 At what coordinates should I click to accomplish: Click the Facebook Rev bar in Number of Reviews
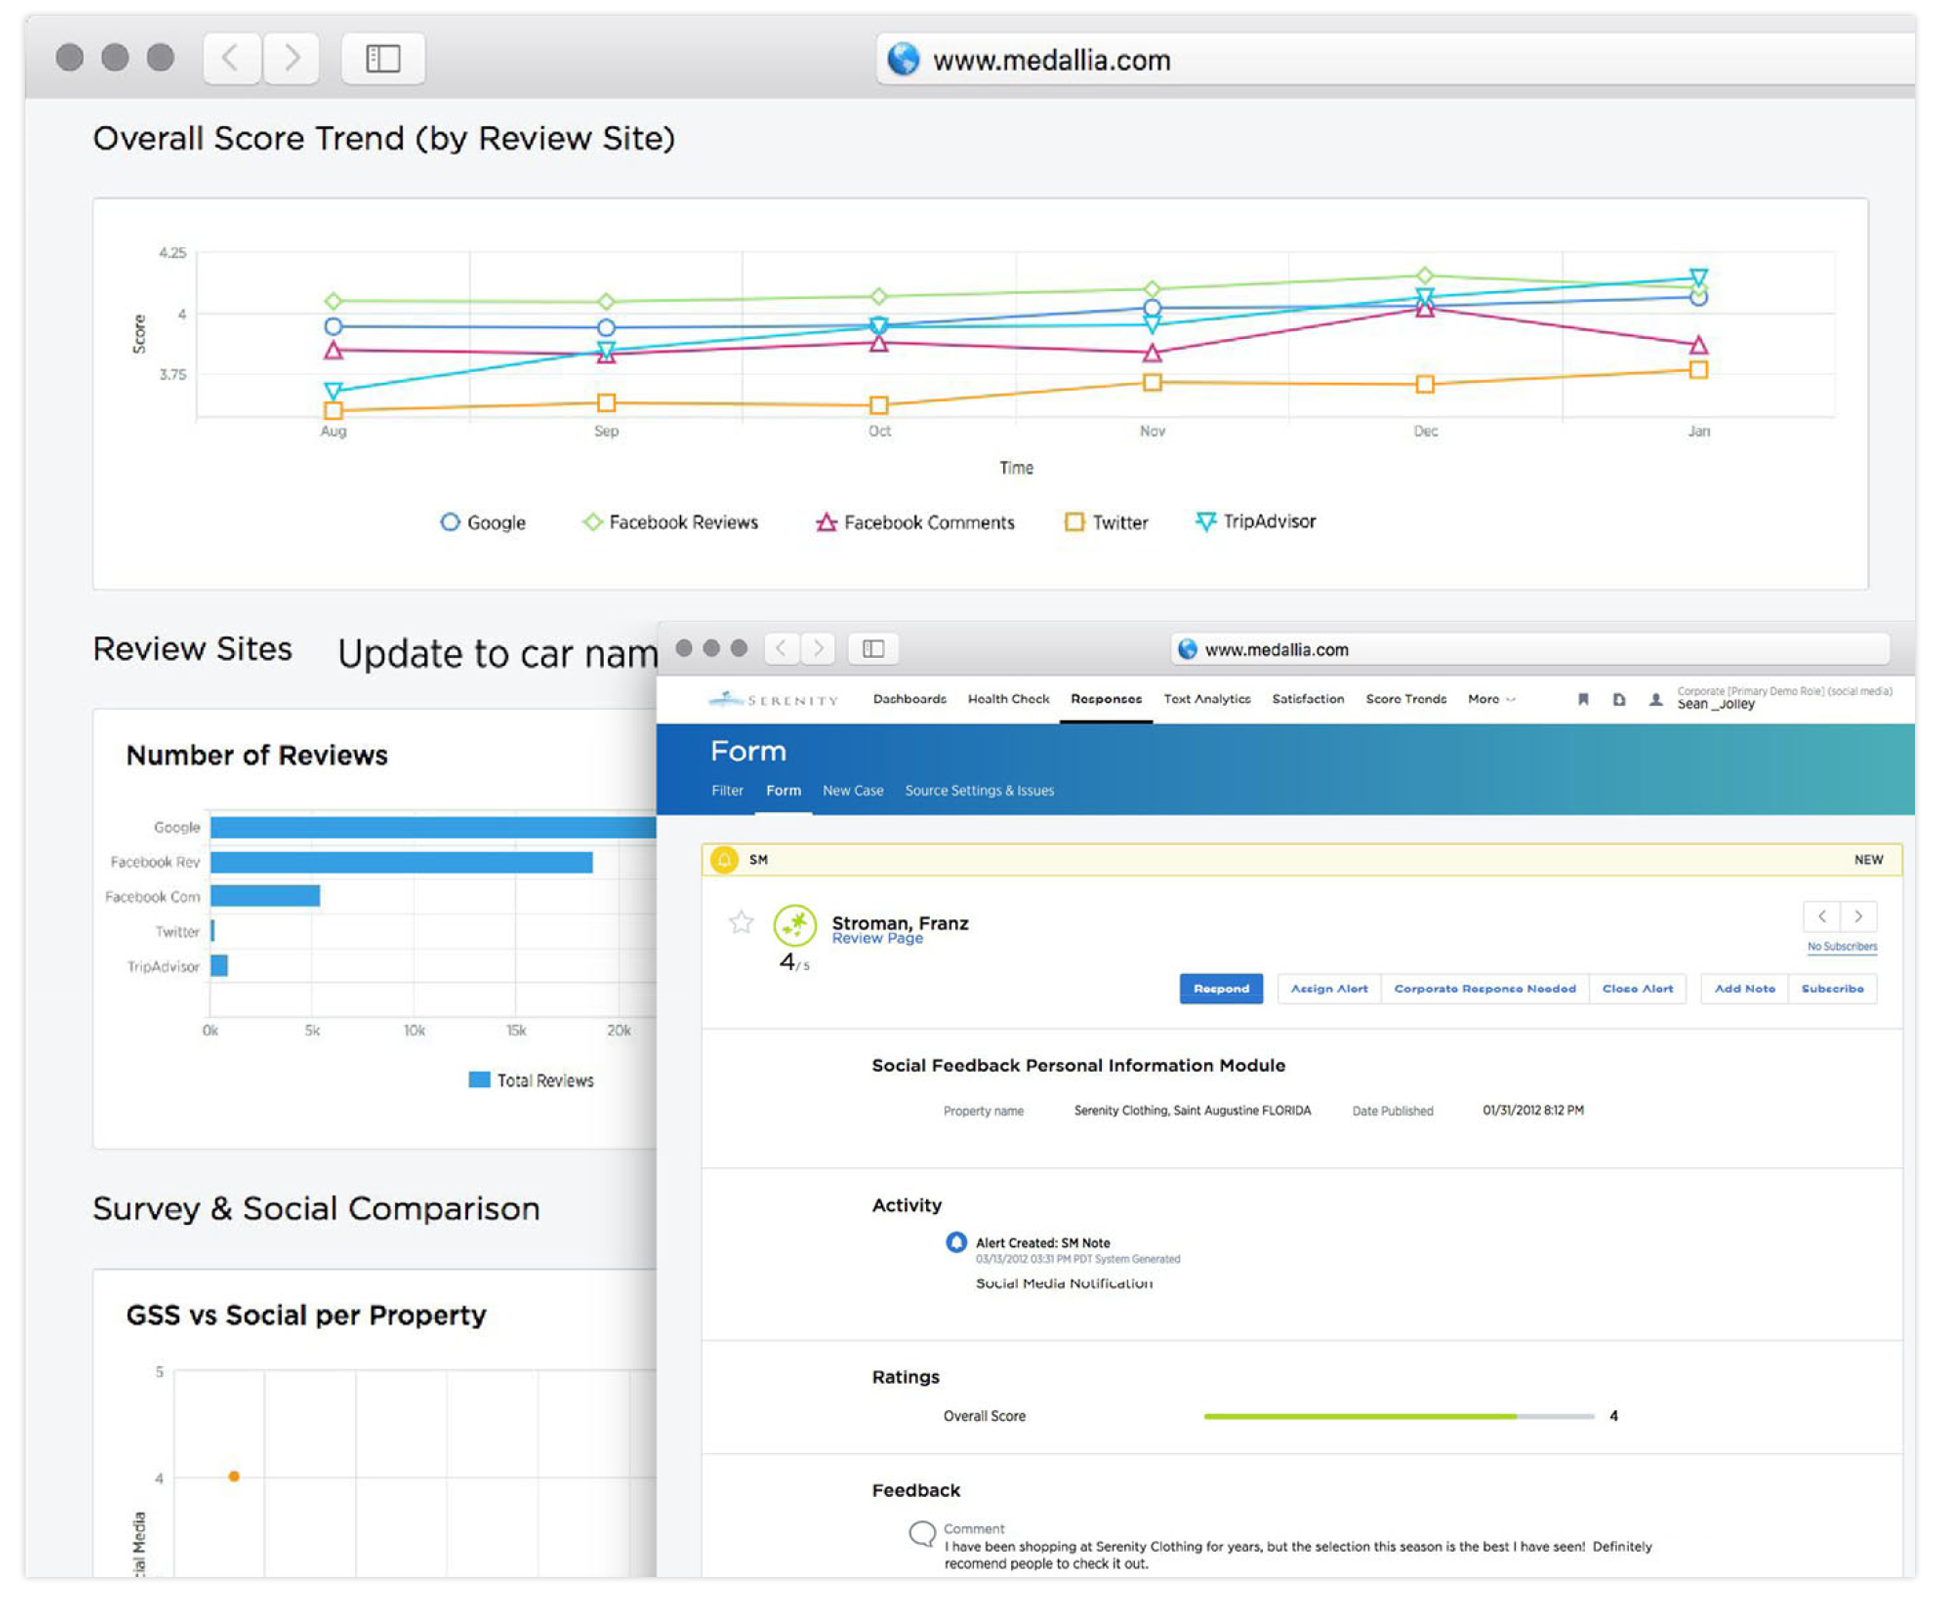(x=401, y=862)
